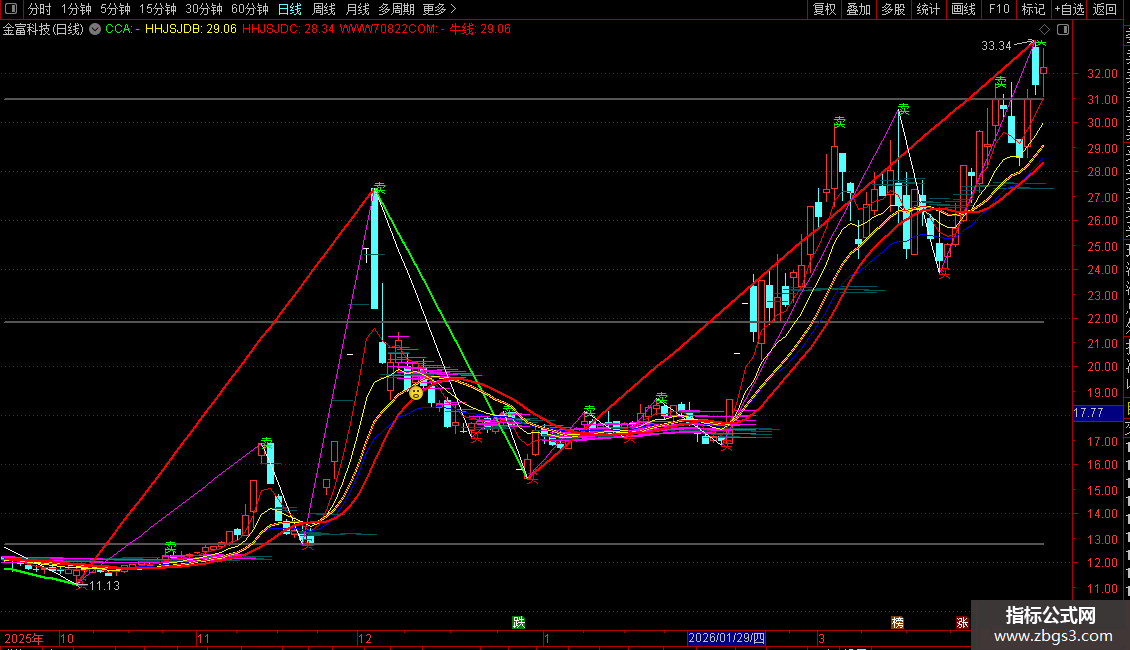Click the 返回 back button
Screen dimensions: 1130x650
click(1105, 9)
